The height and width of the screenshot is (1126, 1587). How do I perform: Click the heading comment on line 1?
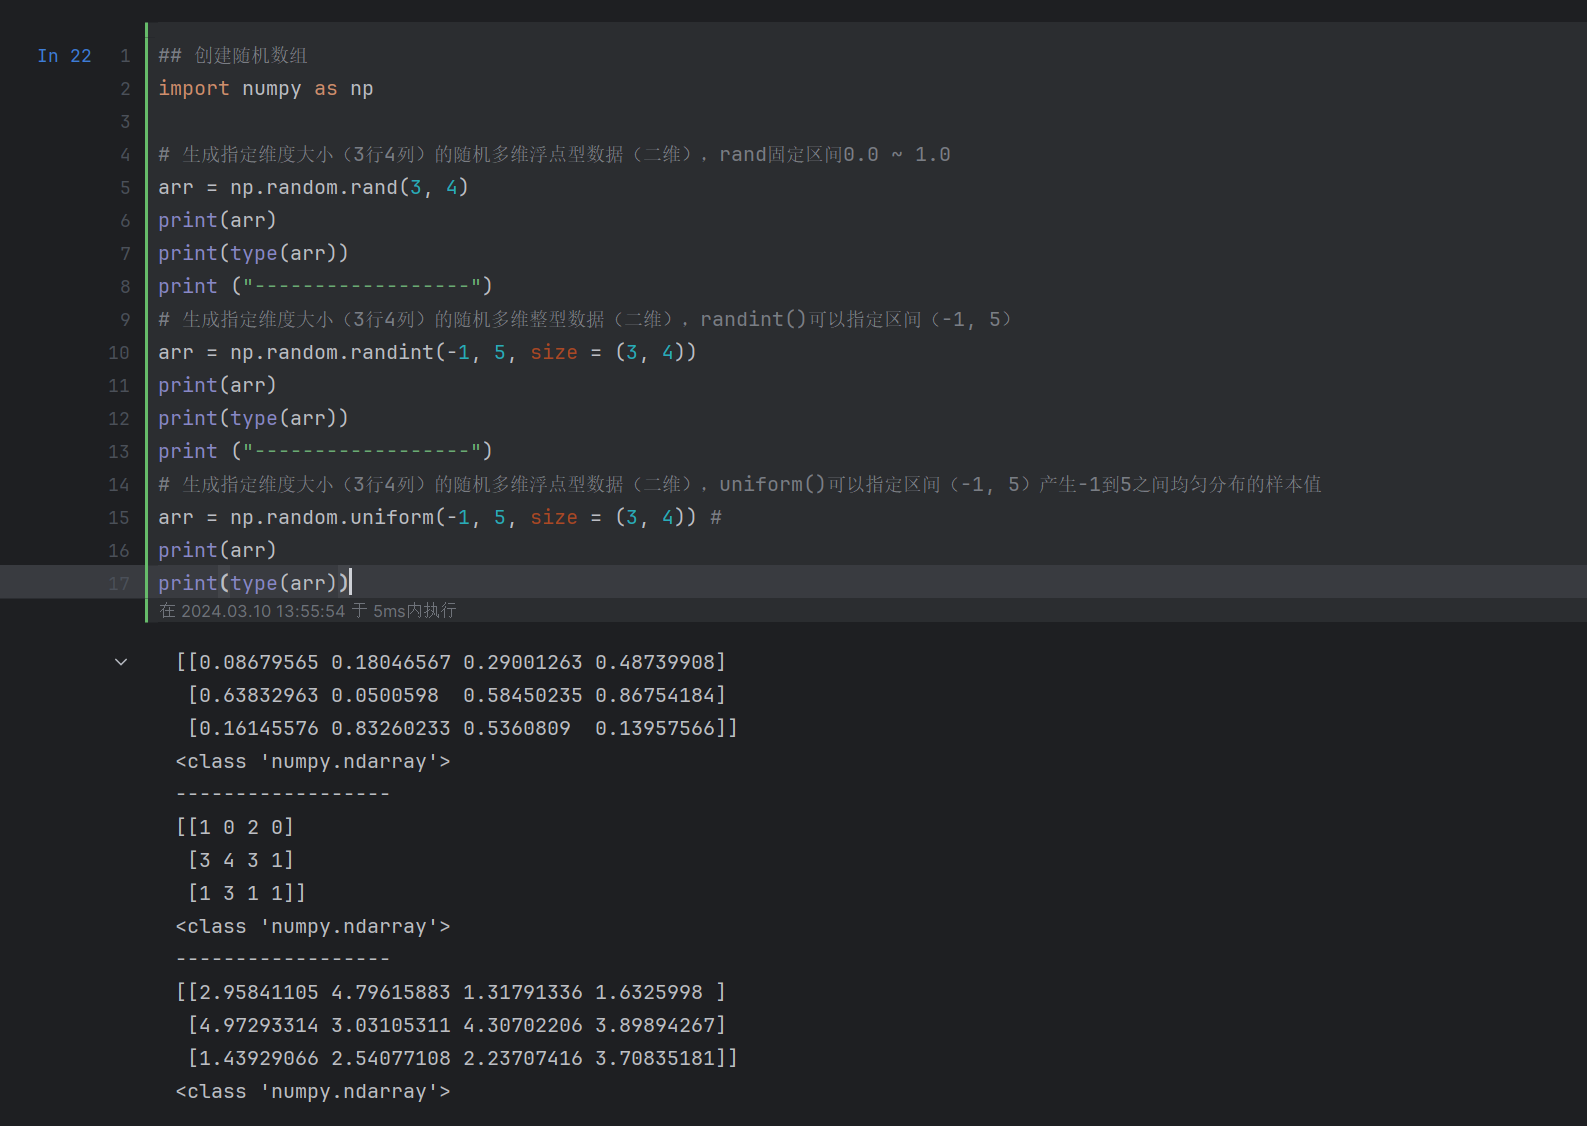tap(233, 56)
